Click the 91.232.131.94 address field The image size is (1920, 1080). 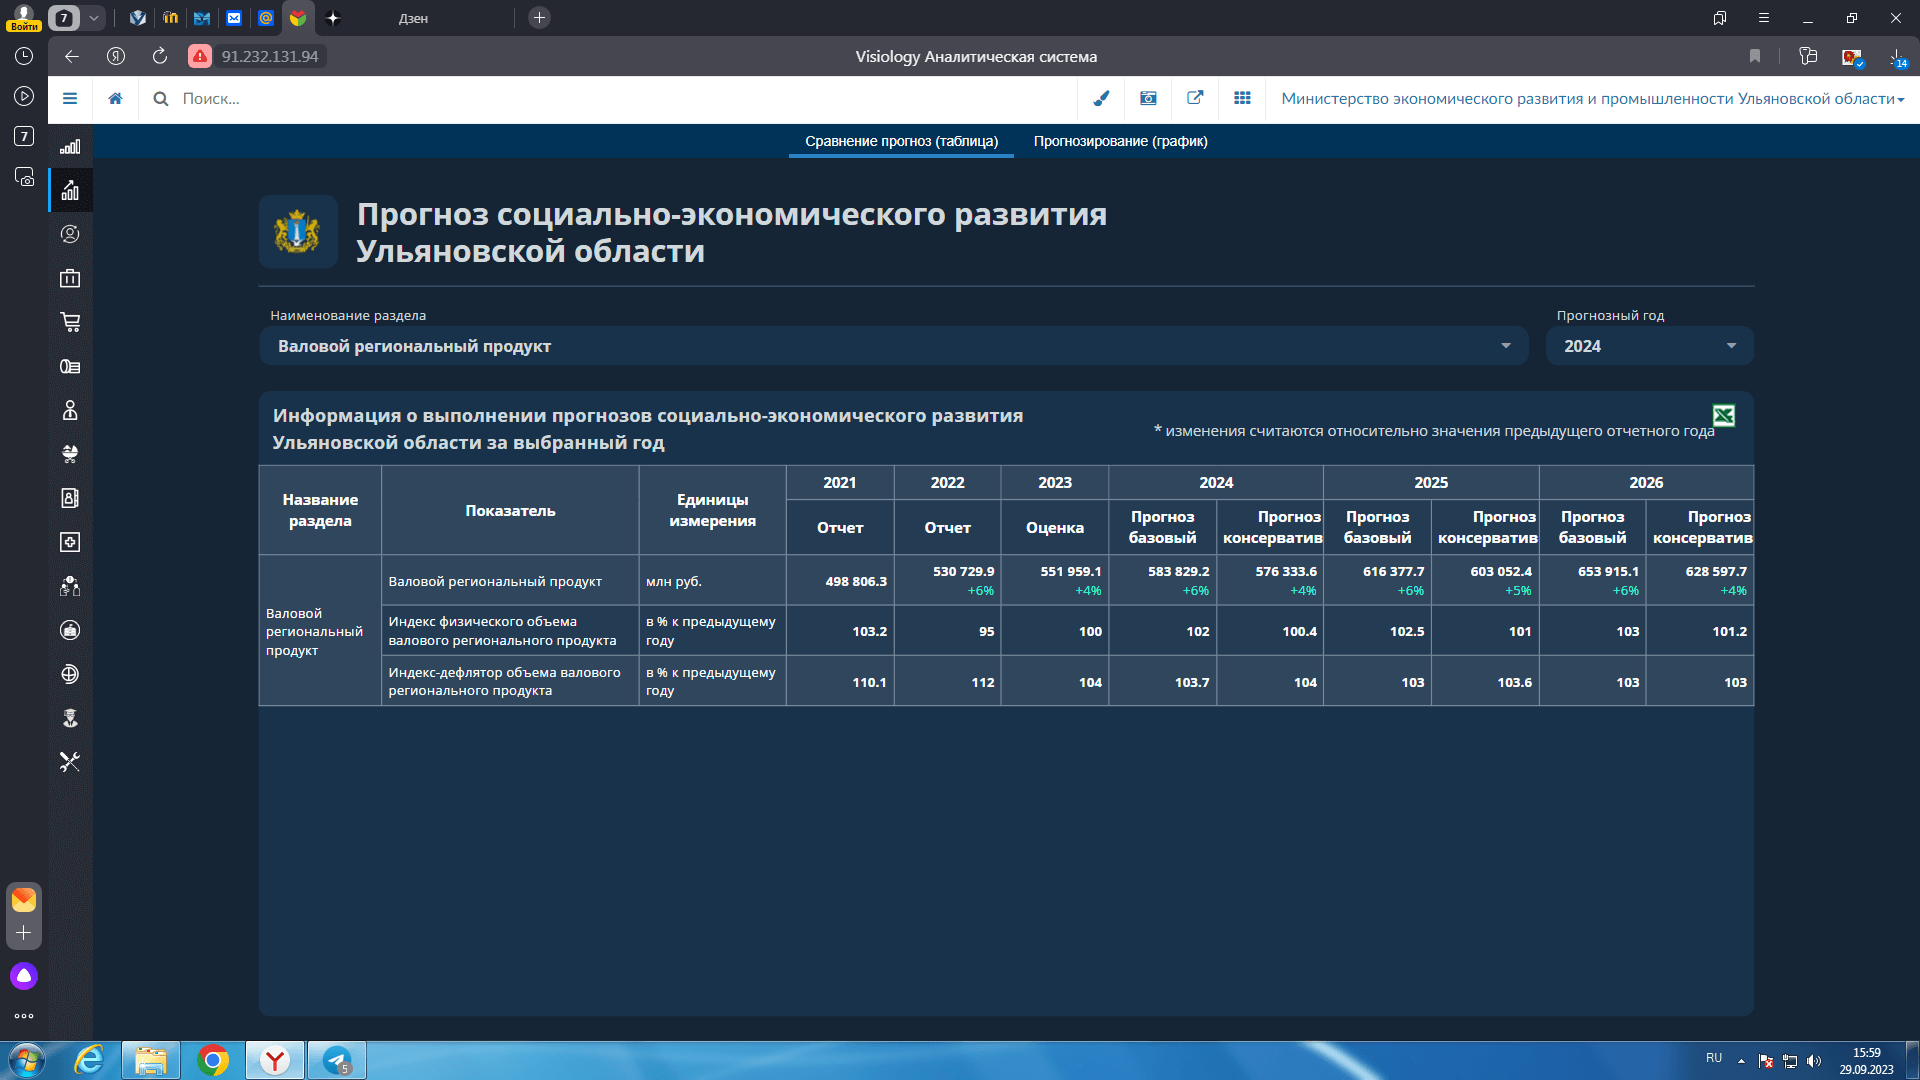[270, 56]
